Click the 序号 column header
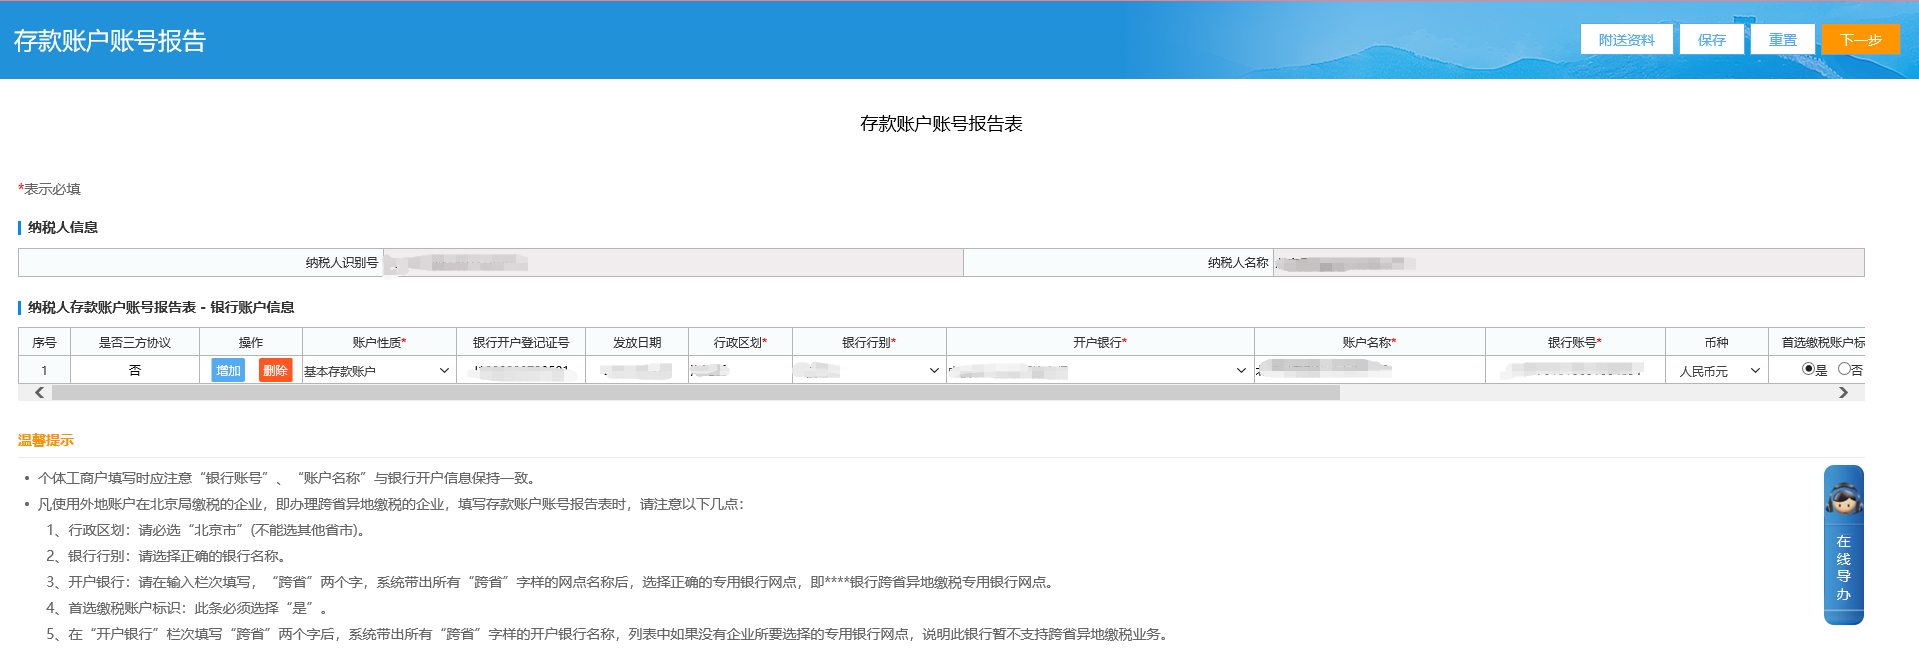The height and width of the screenshot is (671, 1919). tap(44, 342)
